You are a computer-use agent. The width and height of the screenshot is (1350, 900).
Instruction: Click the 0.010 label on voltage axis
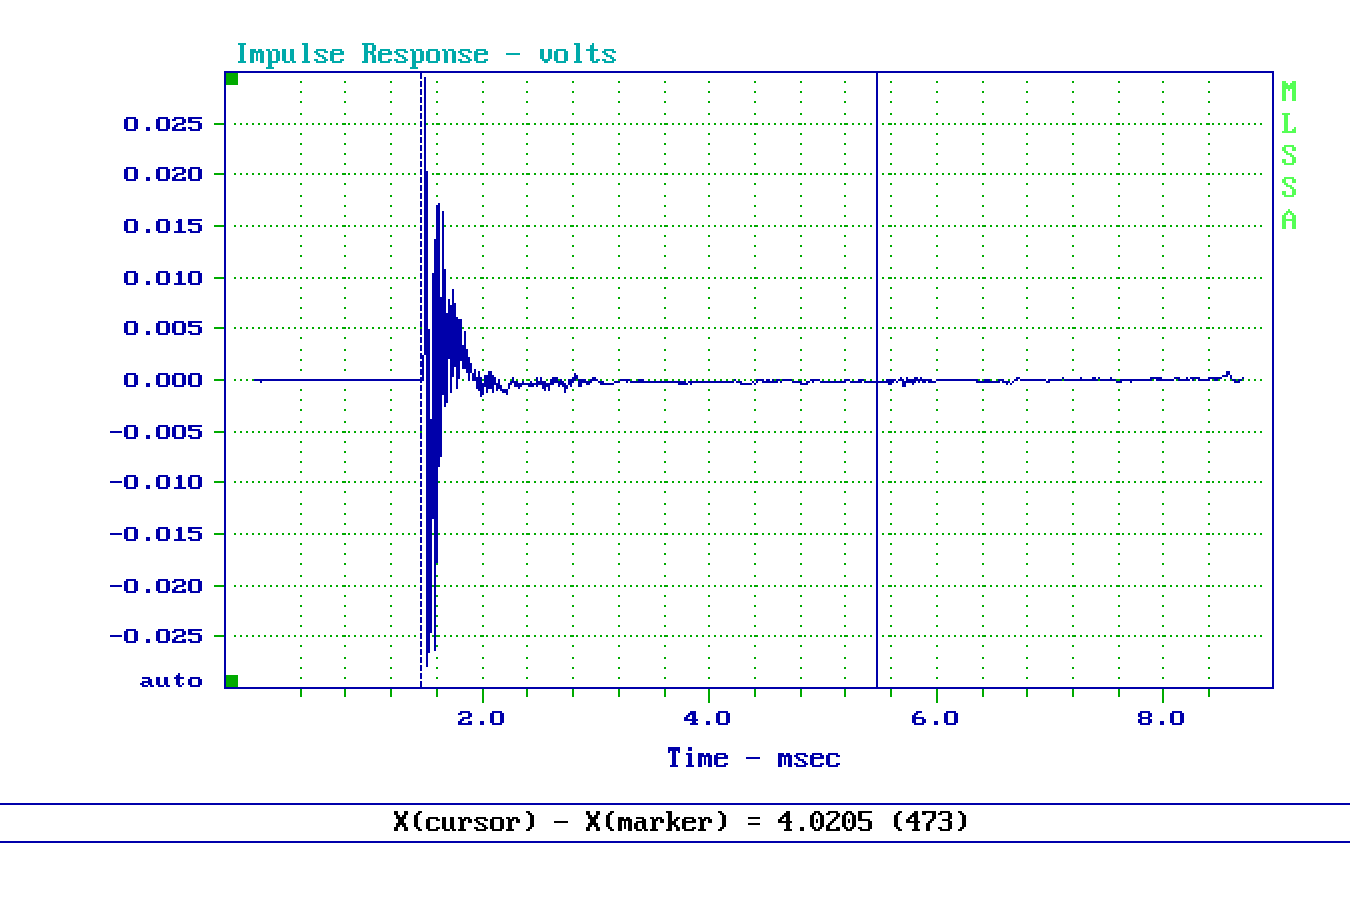click(x=162, y=278)
